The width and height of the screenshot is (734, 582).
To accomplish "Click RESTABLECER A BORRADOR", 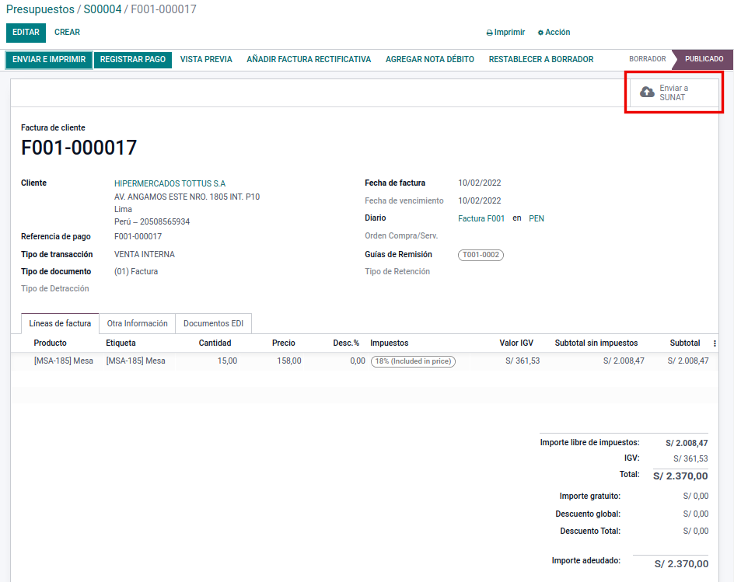I will tap(541, 60).
